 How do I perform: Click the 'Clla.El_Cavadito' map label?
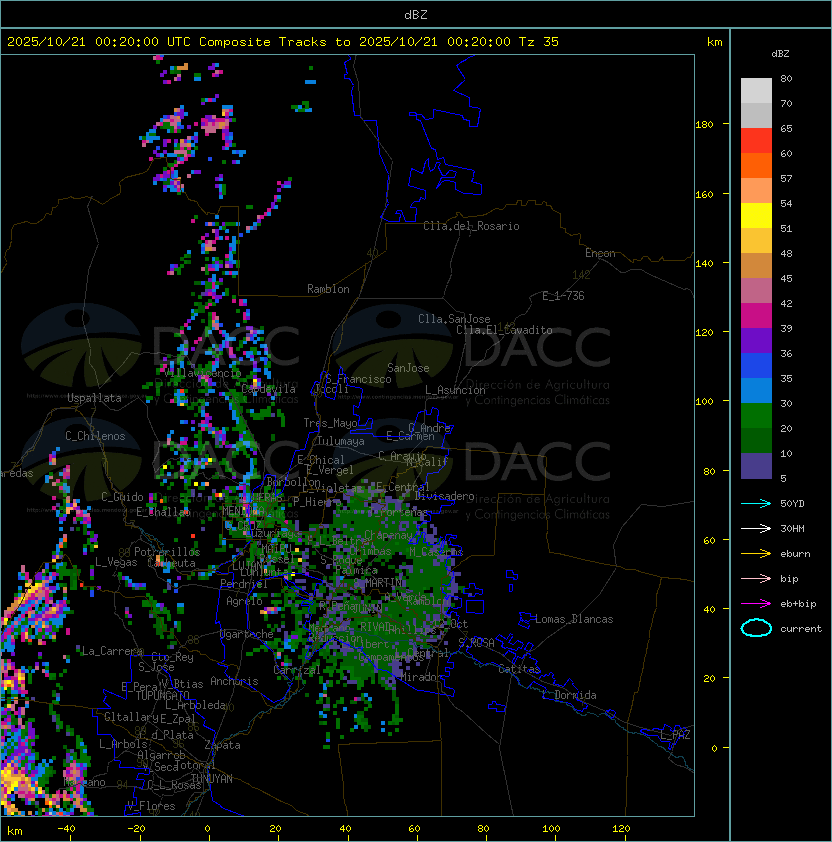(504, 330)
